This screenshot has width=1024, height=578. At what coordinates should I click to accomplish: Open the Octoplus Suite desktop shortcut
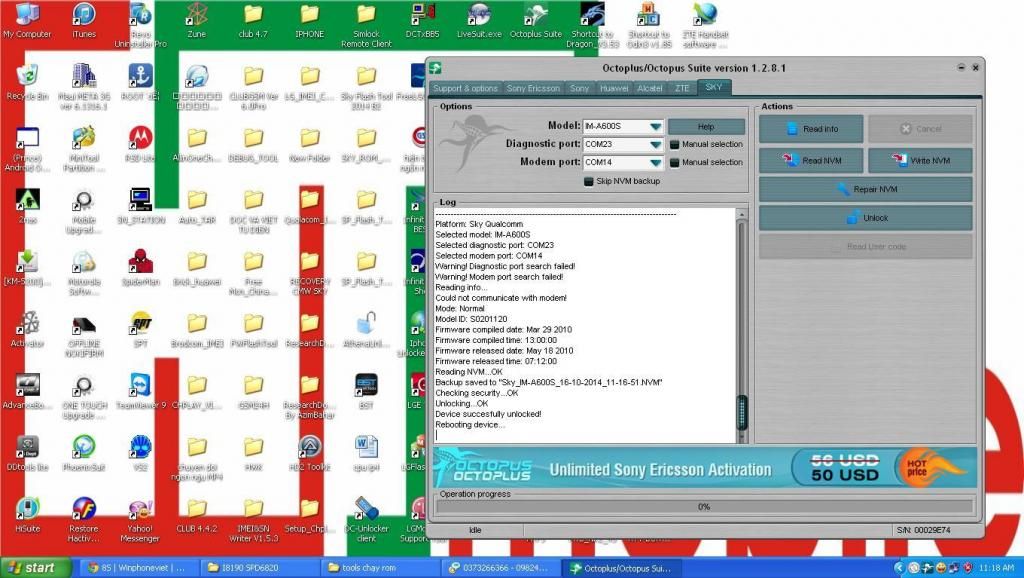536,21
